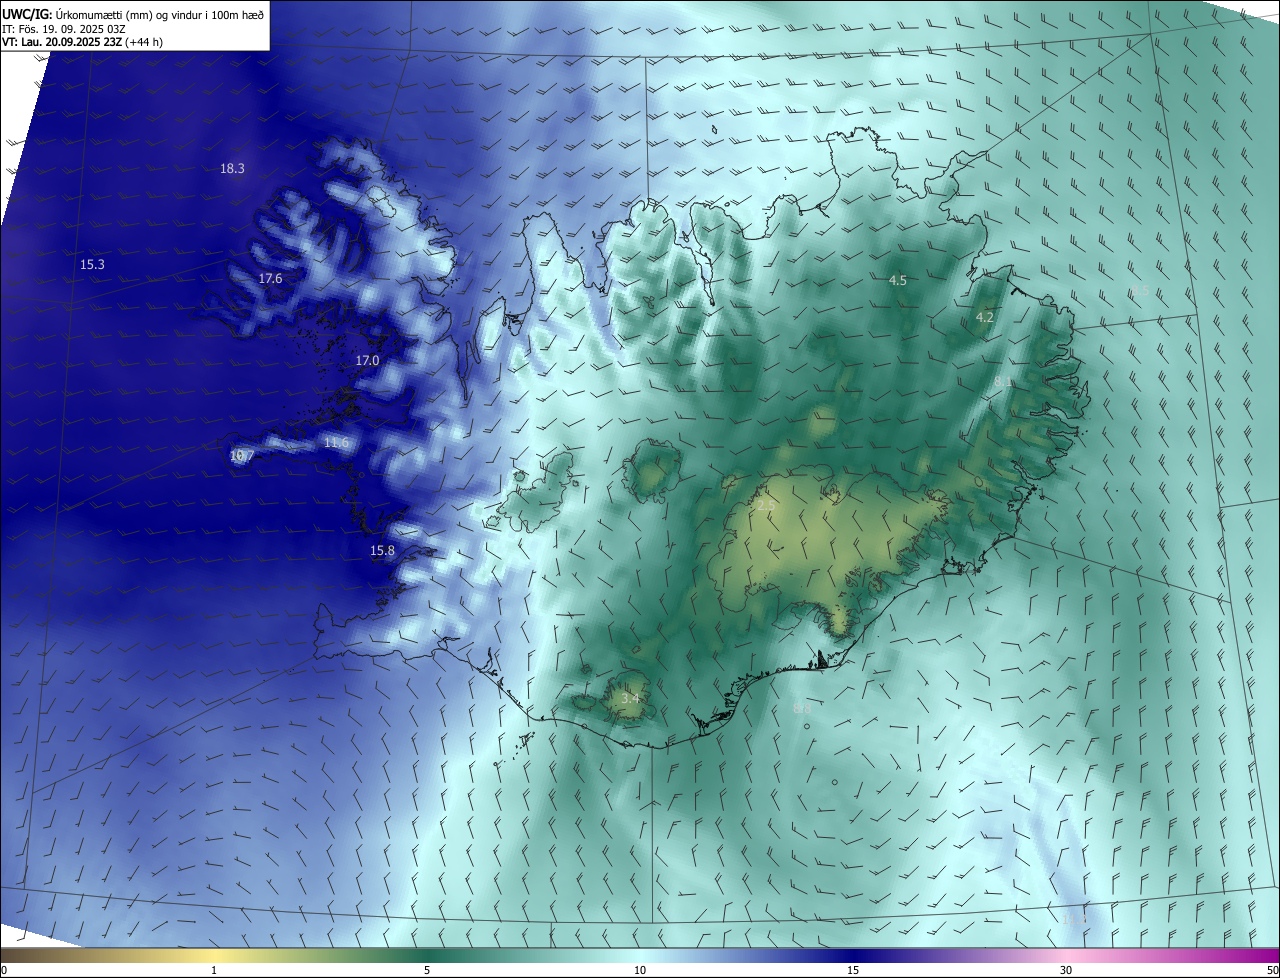Image resolution: width=1280 pixels, height=978 pixels.
Task: Click the 17.6 value label in the Westfjords
Action: [x=270, y=279]
